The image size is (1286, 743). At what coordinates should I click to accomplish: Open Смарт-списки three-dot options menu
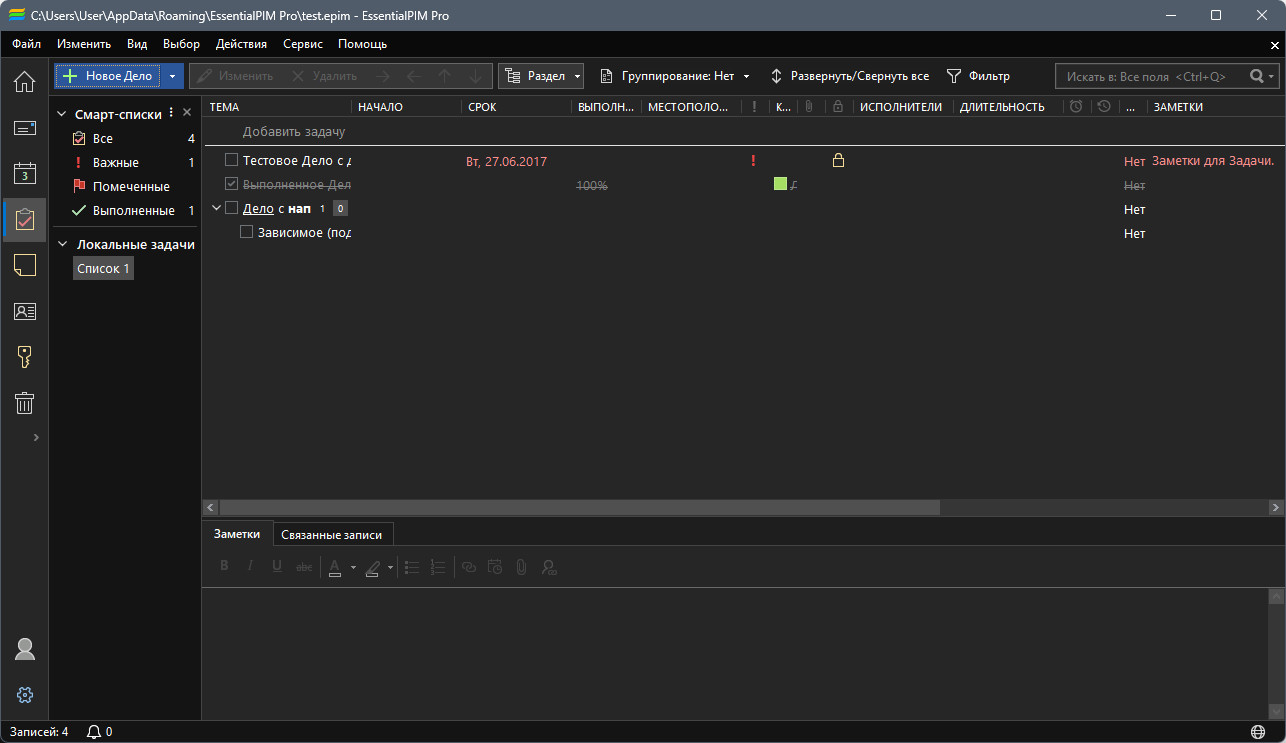[x=171, y=113]
